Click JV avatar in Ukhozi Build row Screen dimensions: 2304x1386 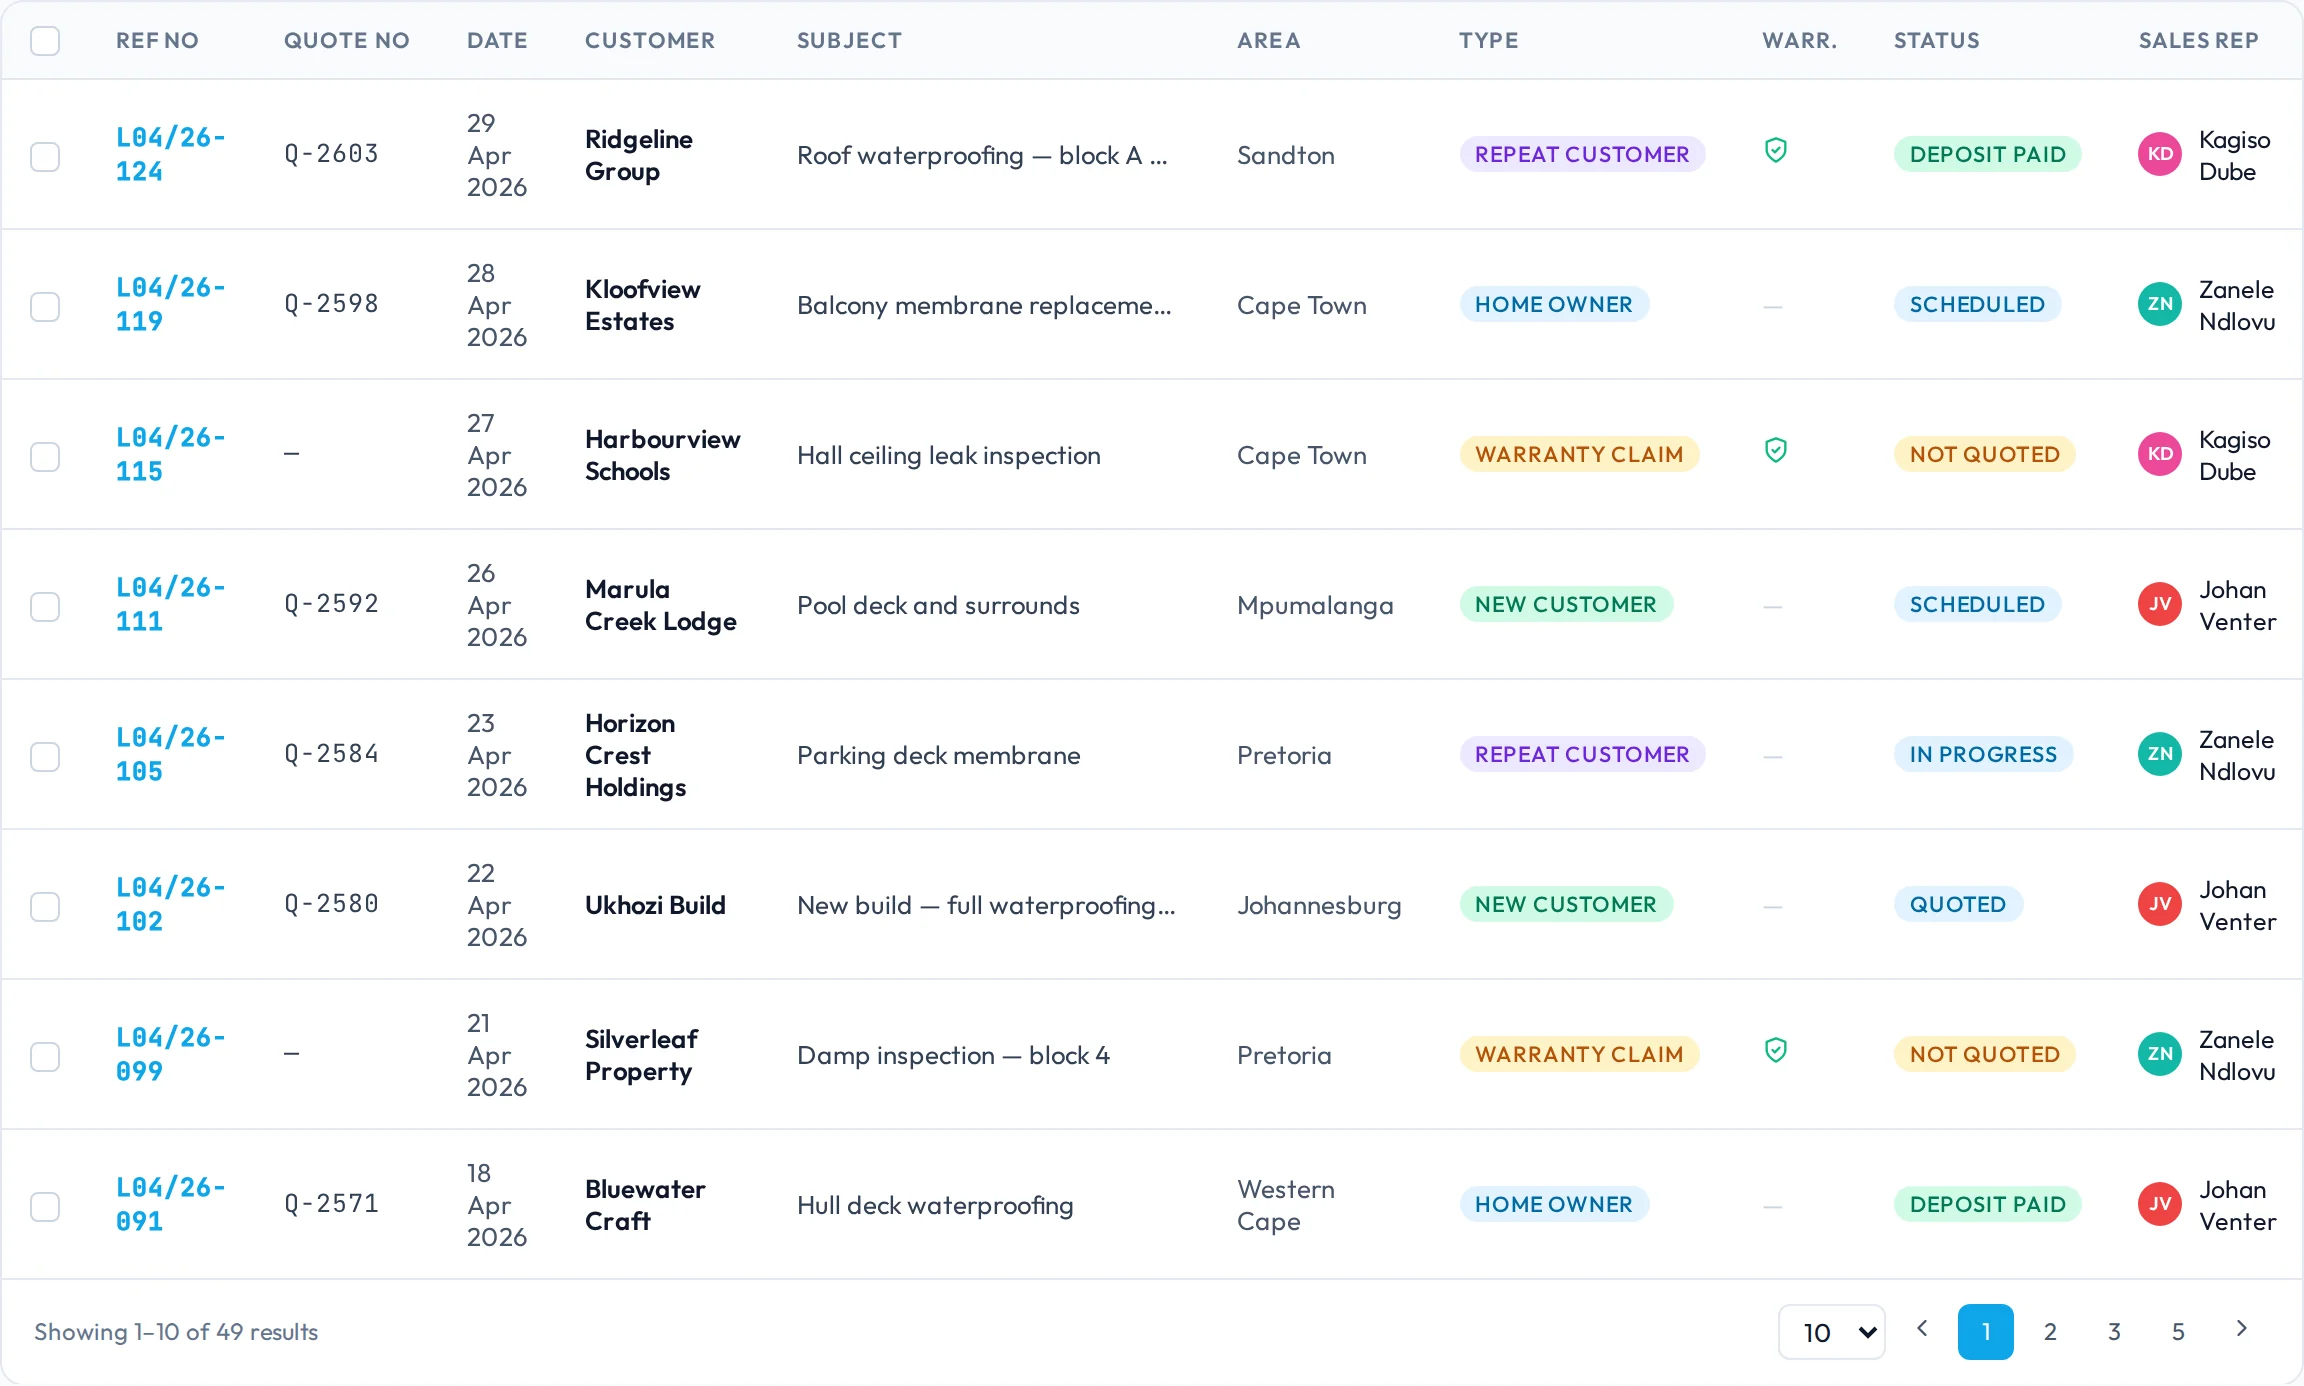point(2160,904)
